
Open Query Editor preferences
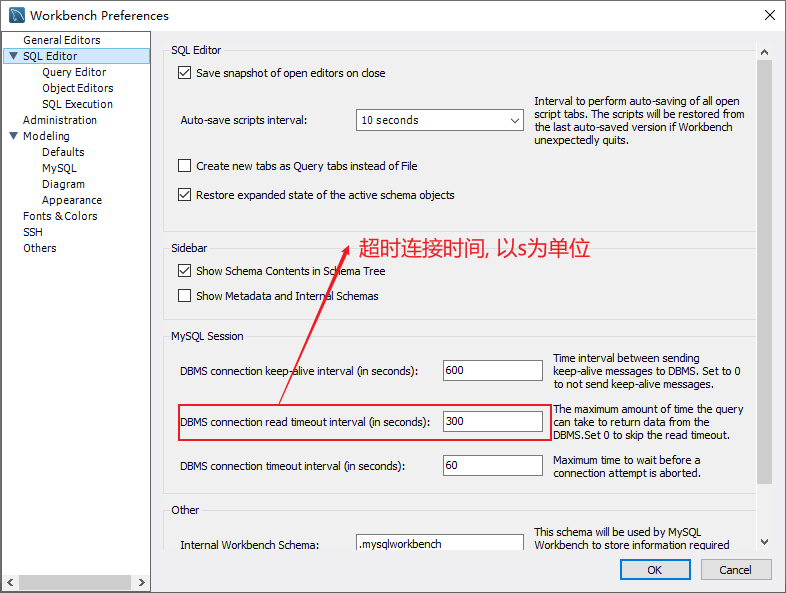74,72
